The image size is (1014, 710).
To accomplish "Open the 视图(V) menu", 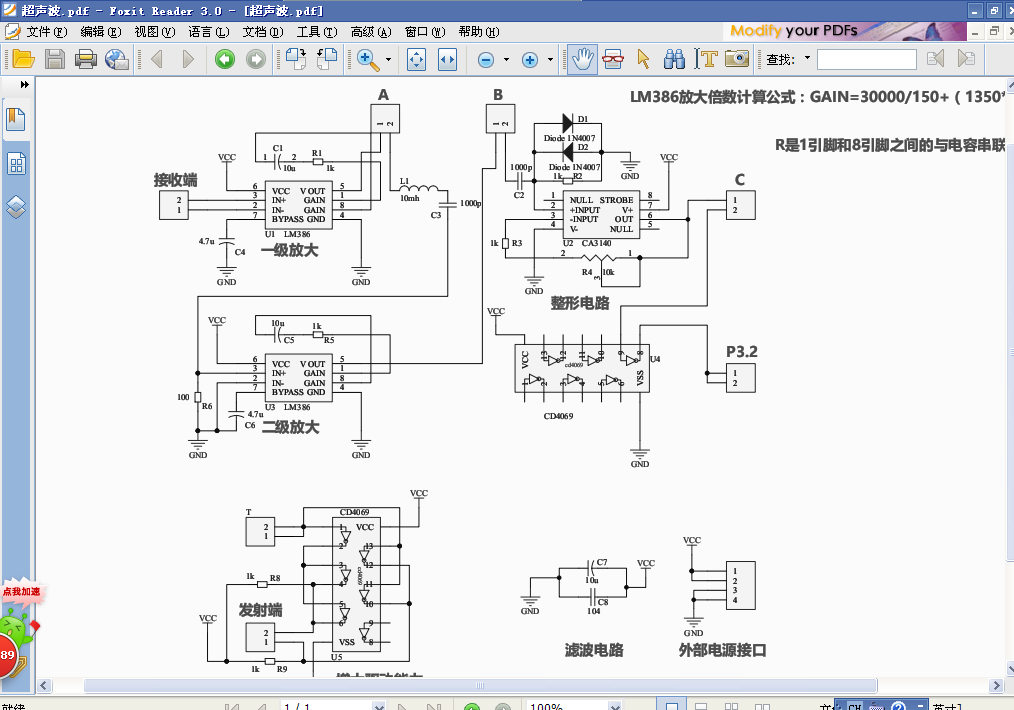I will (x=155, y=32).
